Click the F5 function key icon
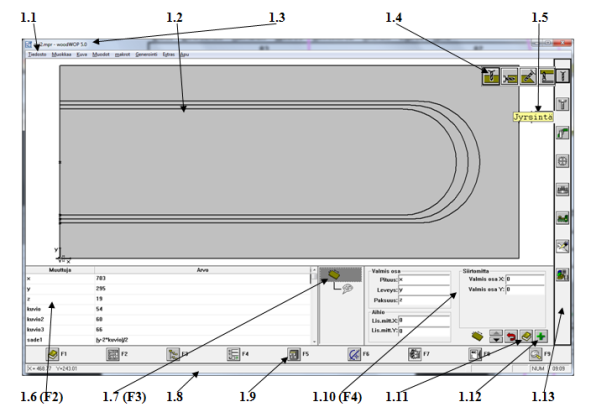This screenshot has height=407, width=591. (x=294, y=354)
